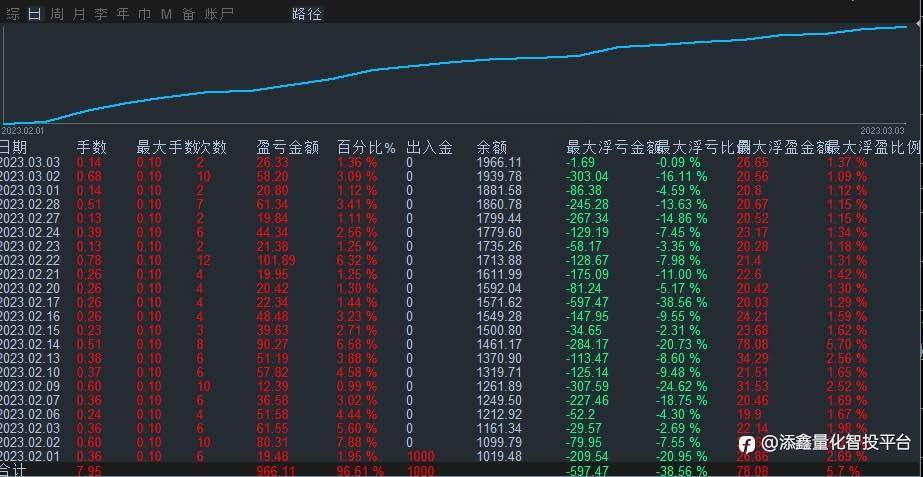
Task: Click balance value 1713.88
Action: (499, 260)
